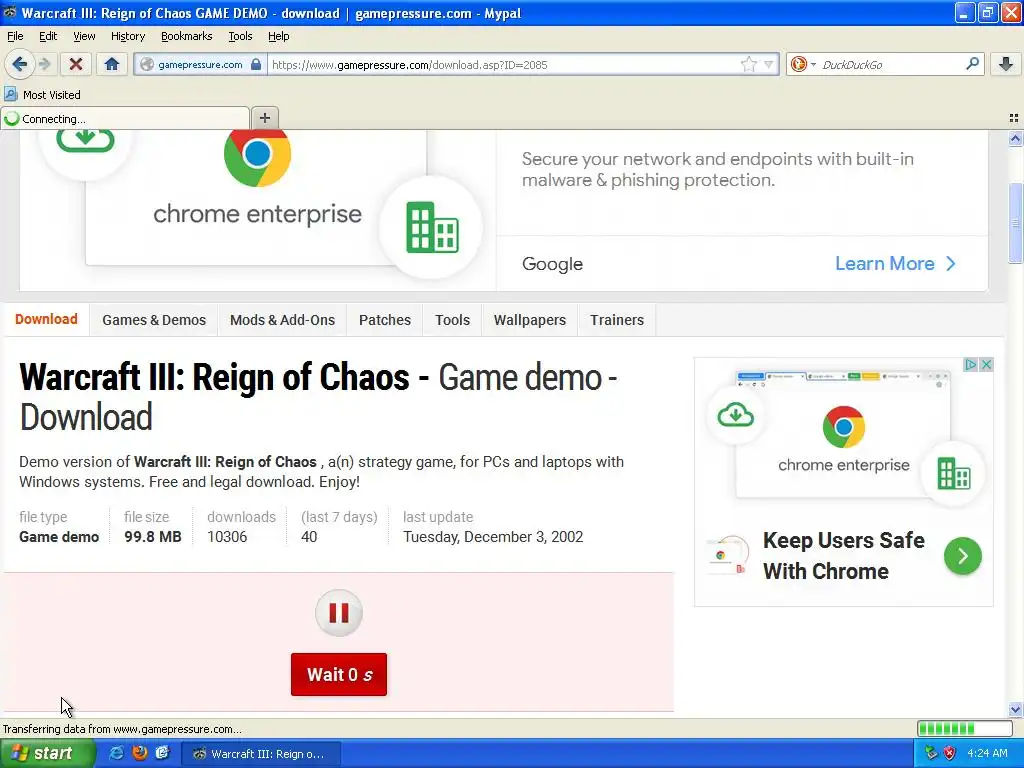
Task: Click the 4:24 AM system clock
Action: [987, 753]
